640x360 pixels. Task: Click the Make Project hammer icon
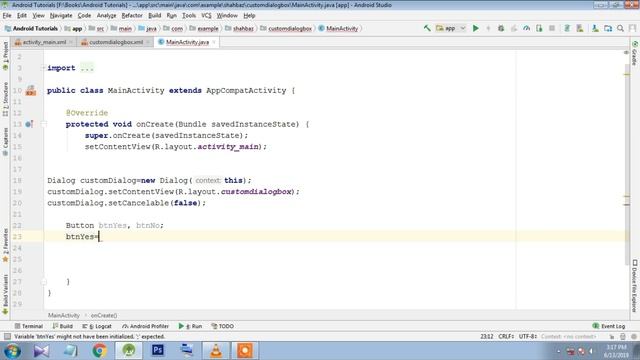pyautogui.click(x=427, y=28)
